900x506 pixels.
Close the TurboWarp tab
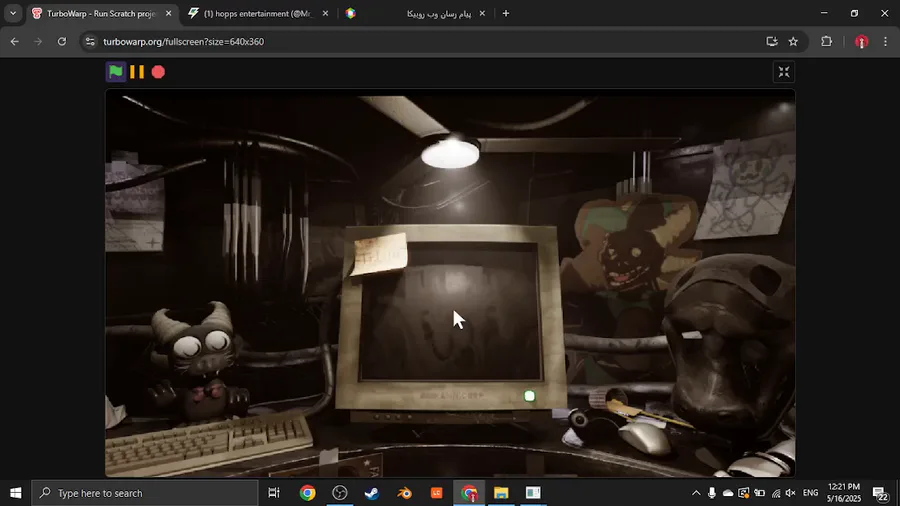click(x=168, y=13)
